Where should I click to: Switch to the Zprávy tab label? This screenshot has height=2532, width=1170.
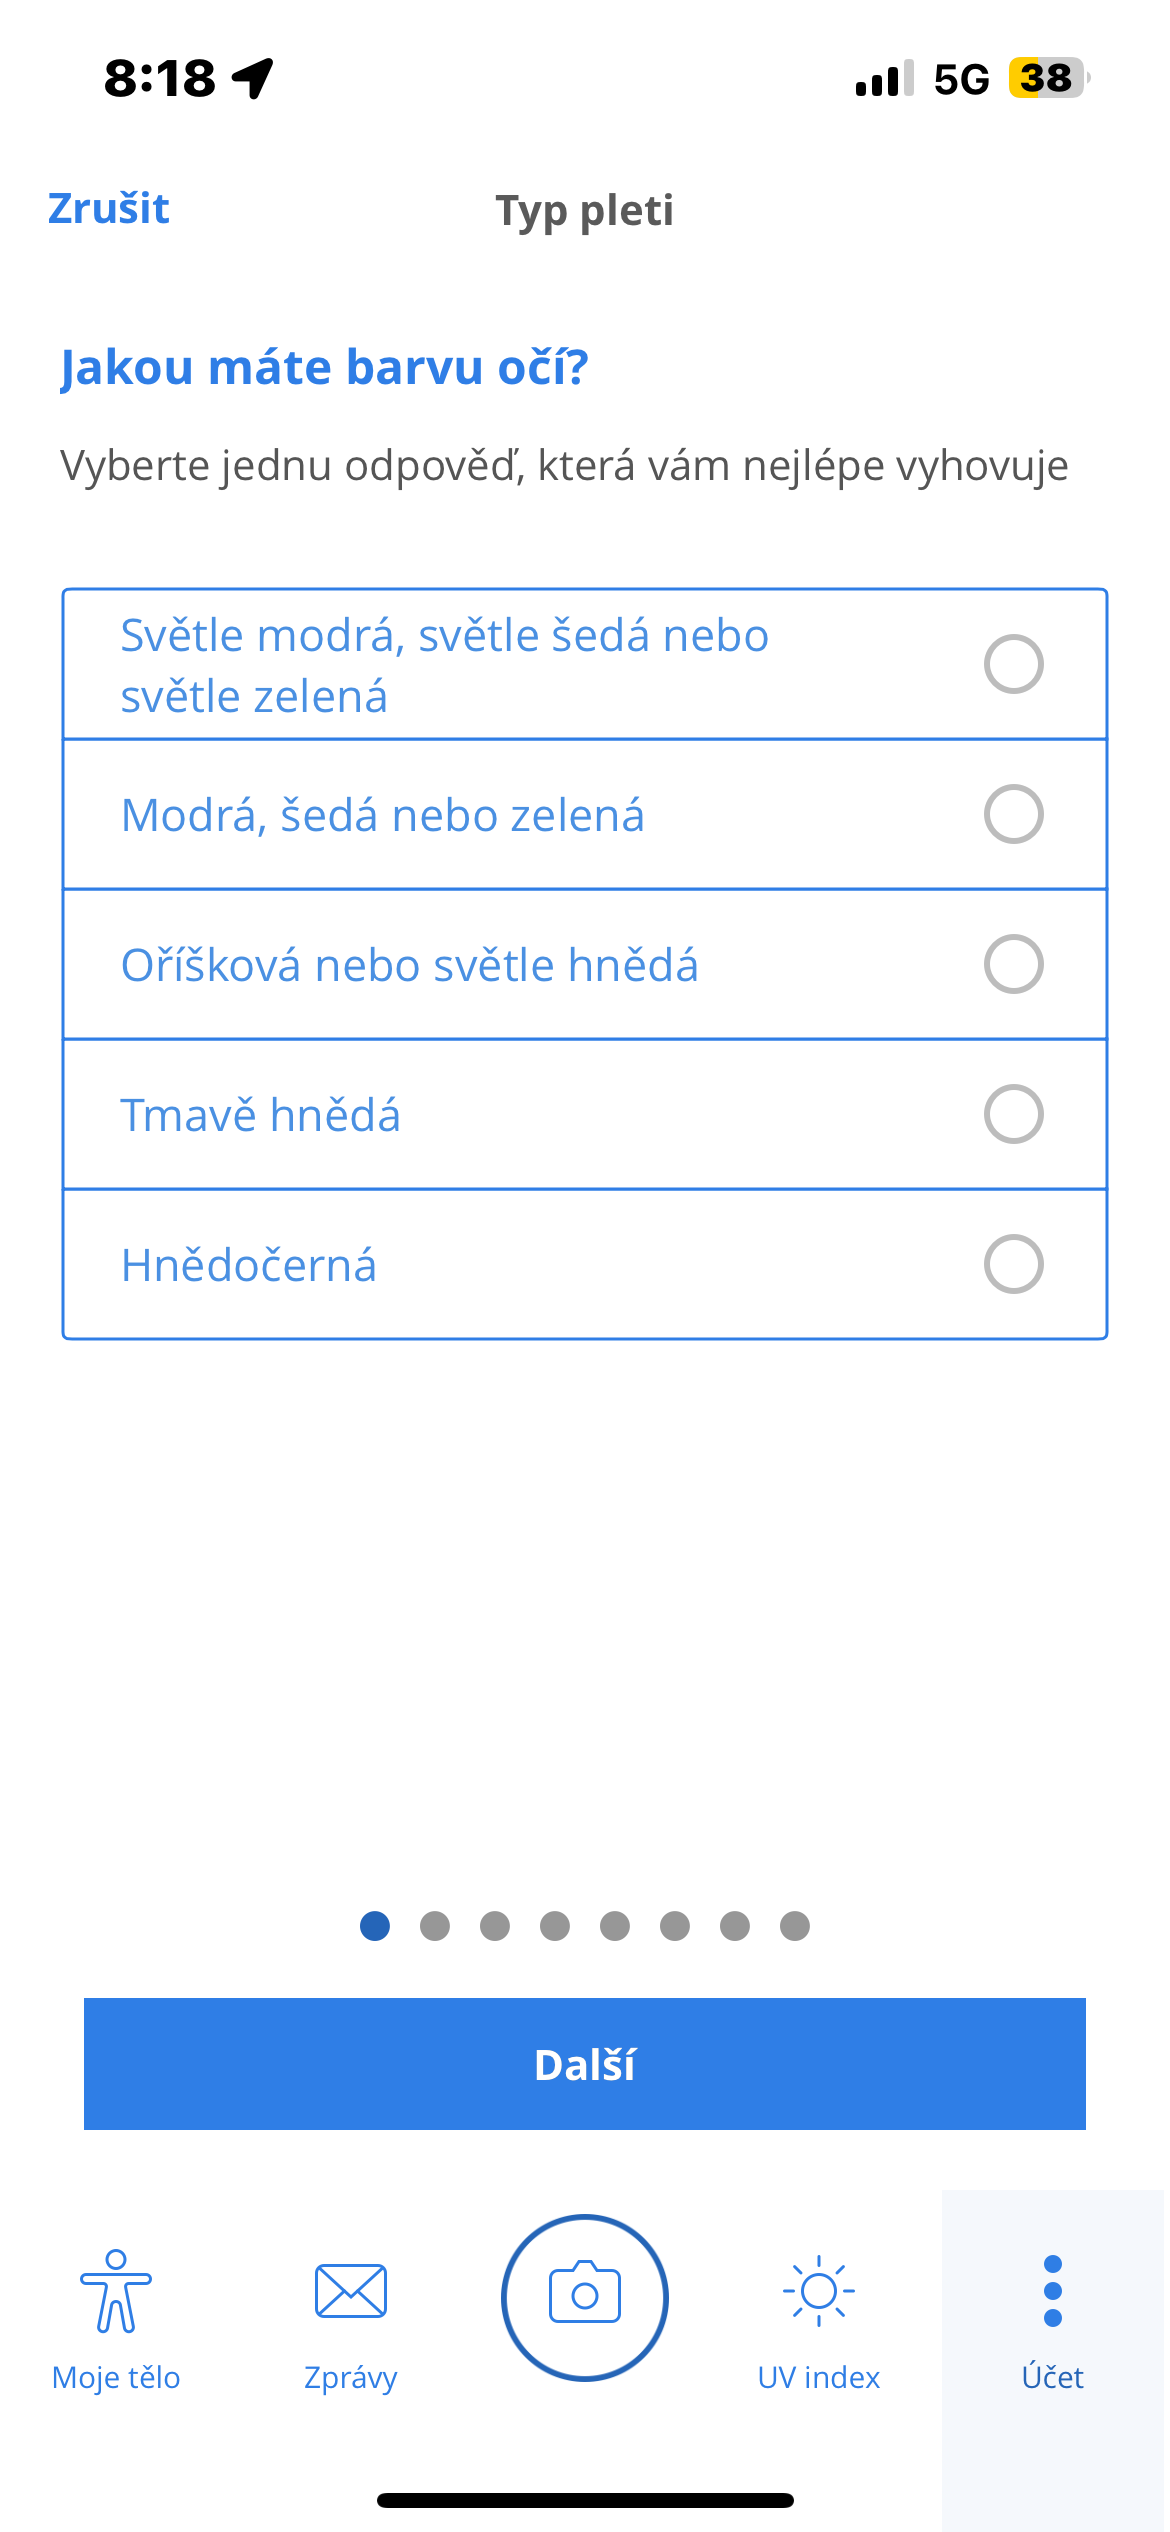click(x=351, y=2377)
